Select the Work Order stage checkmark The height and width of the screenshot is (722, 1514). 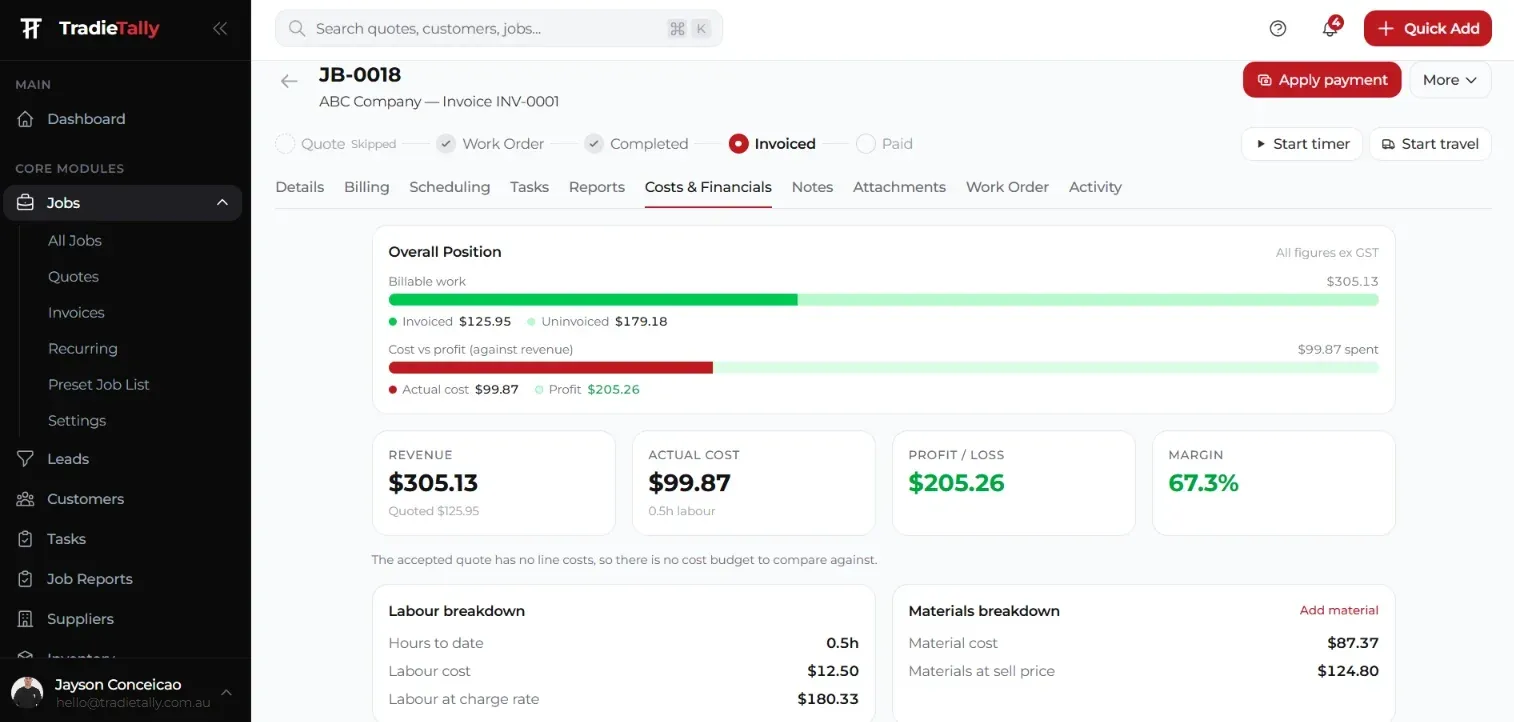coord(446,144)
